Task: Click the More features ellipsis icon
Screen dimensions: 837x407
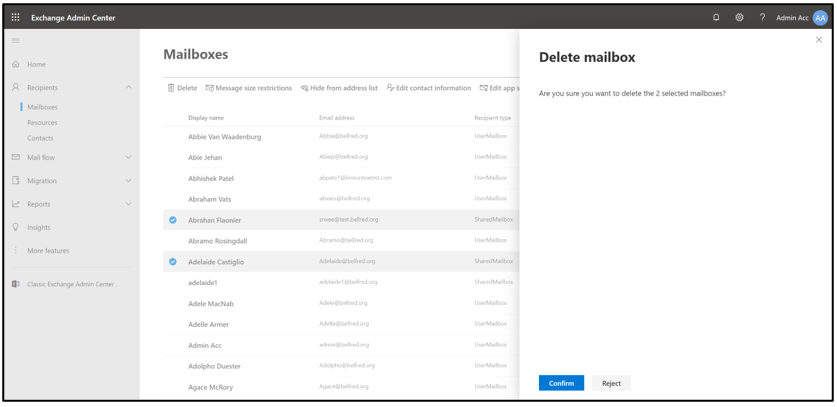Action: click(15, 251)
